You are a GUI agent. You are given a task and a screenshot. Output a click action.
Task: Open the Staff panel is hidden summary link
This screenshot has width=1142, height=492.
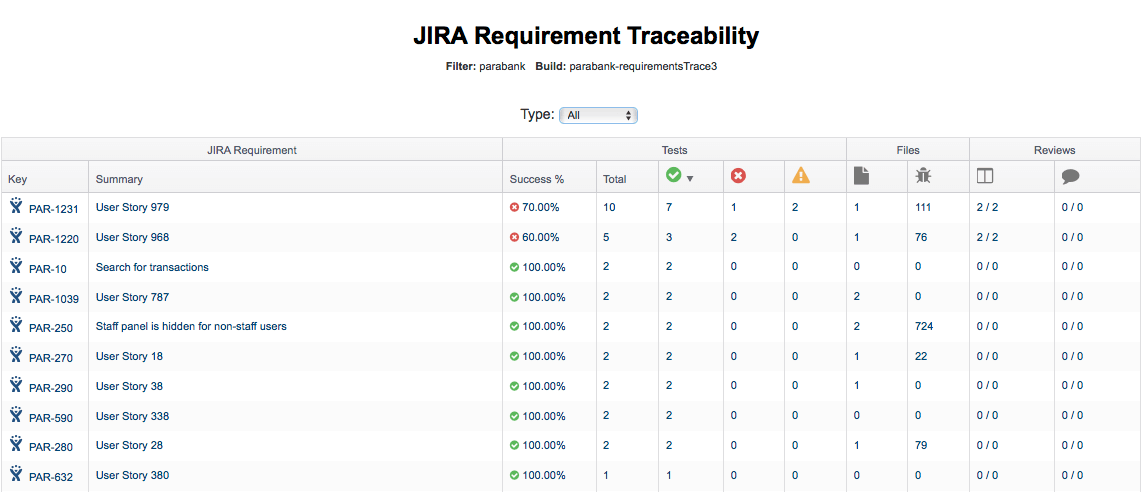(x=191, y=326)
